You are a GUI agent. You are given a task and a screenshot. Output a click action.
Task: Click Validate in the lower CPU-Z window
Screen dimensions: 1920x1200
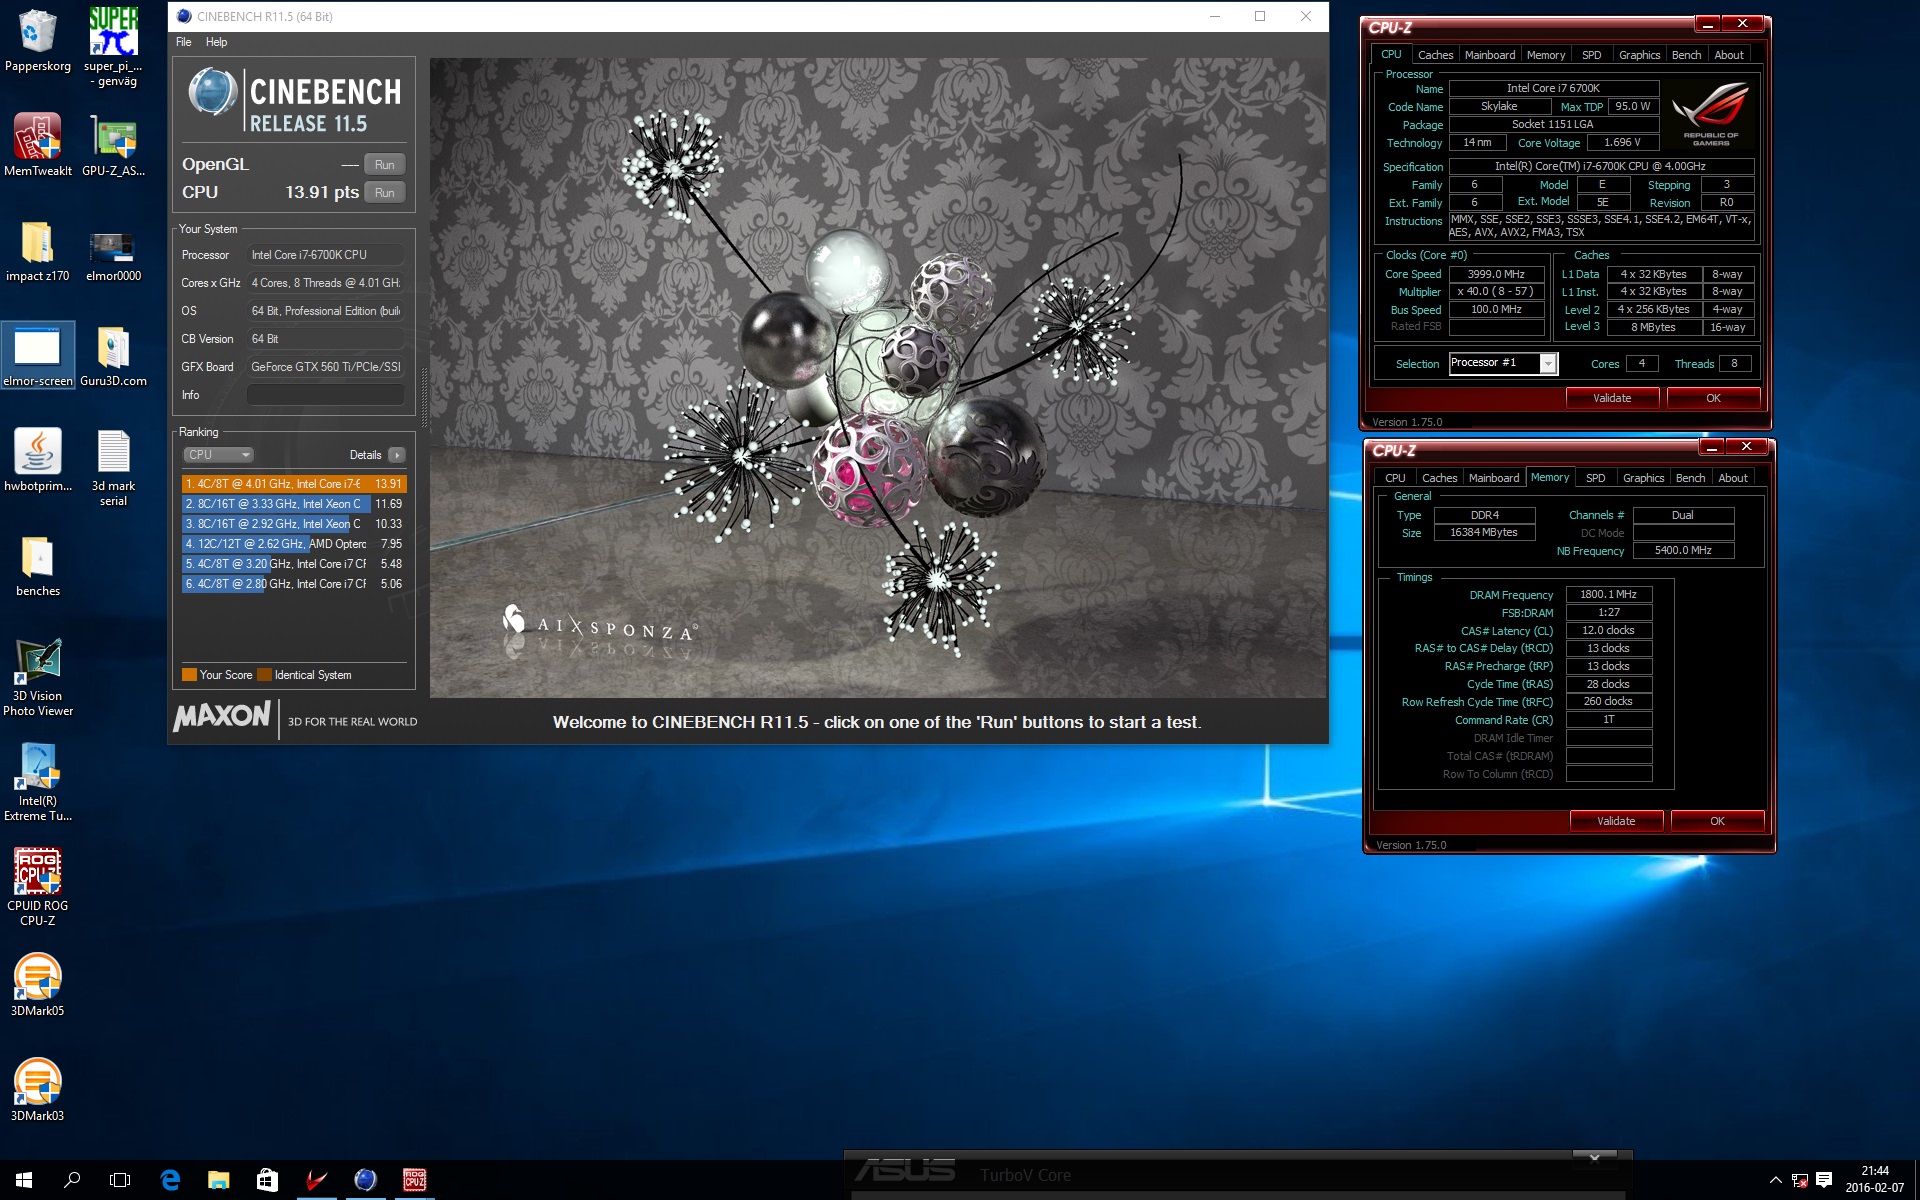pyautogui.click(x=1616, y=821)
